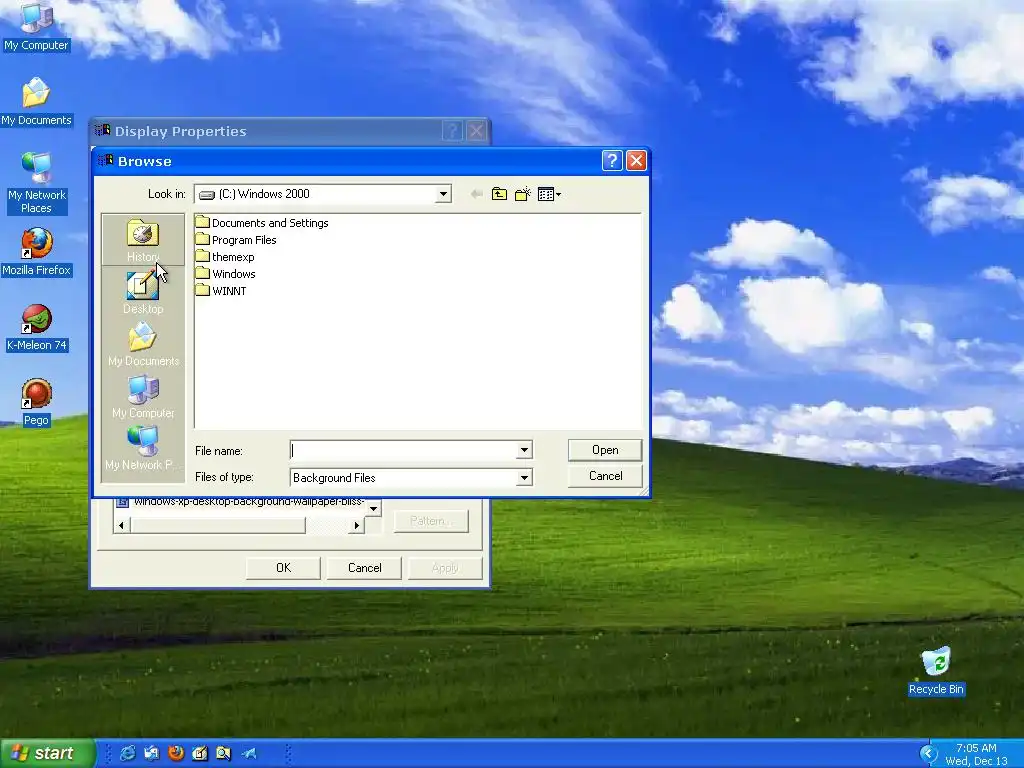Open the Recycle Bin
The height and width of the screenshot is (768, 1024).
coord(936,671)
